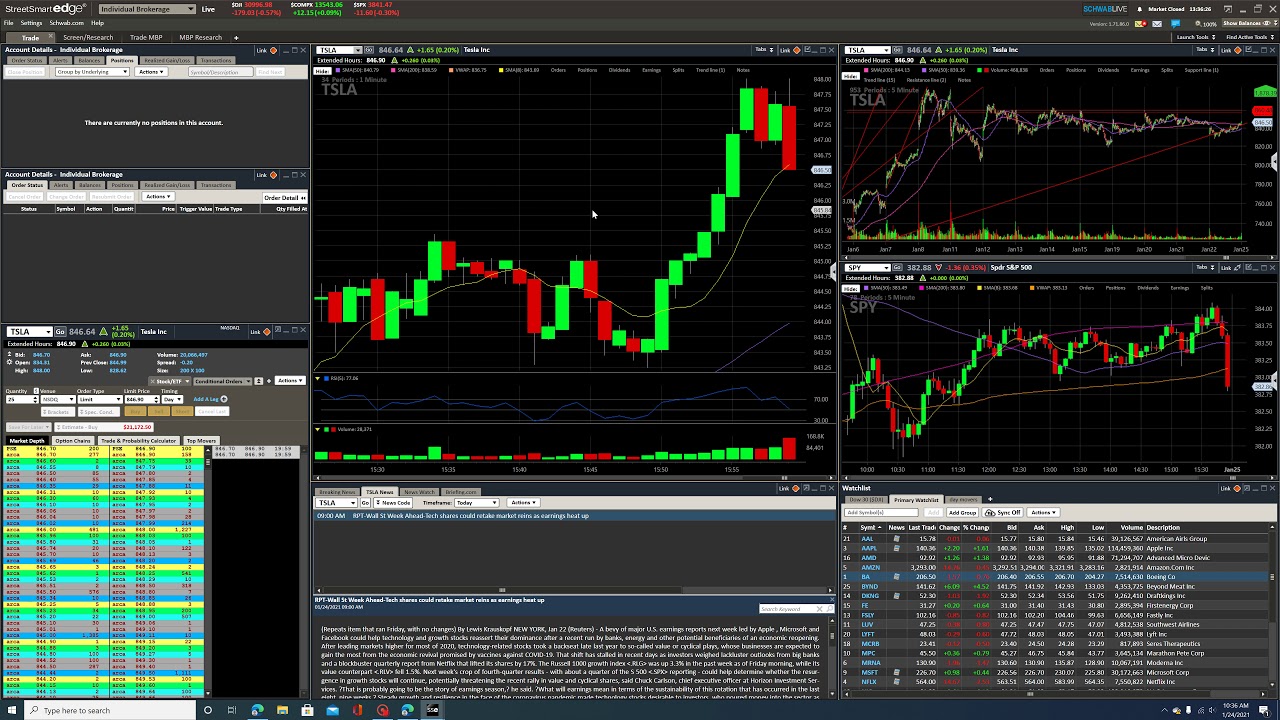Screen dimensions: 1280x720
Task: Open the Order Type Limit dropdown
Action: (100, 399)
